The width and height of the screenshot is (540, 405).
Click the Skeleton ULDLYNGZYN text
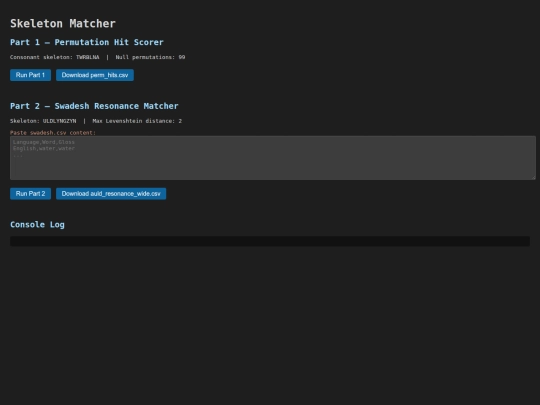43,121
